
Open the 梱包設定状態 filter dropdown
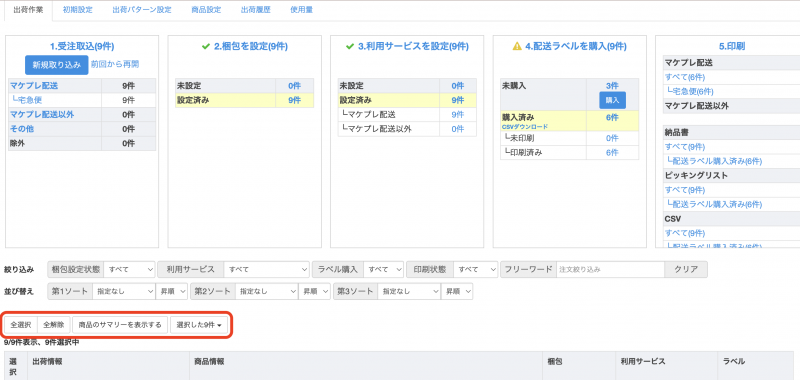129,269
